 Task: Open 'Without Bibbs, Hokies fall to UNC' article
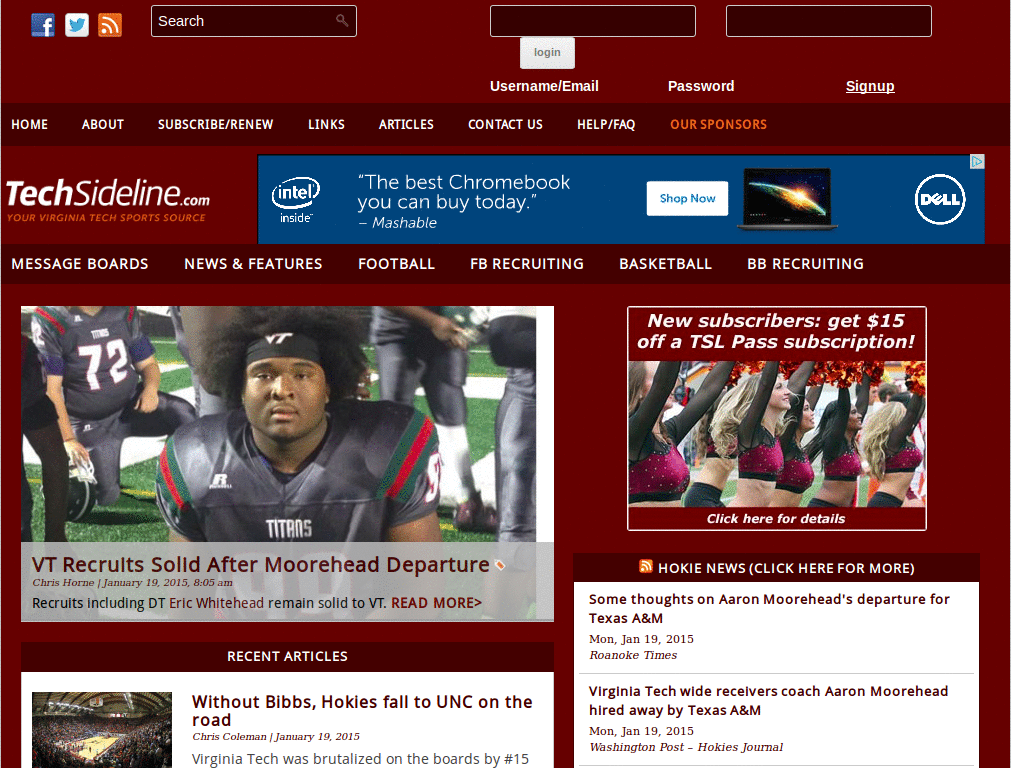tap(362, 711)
